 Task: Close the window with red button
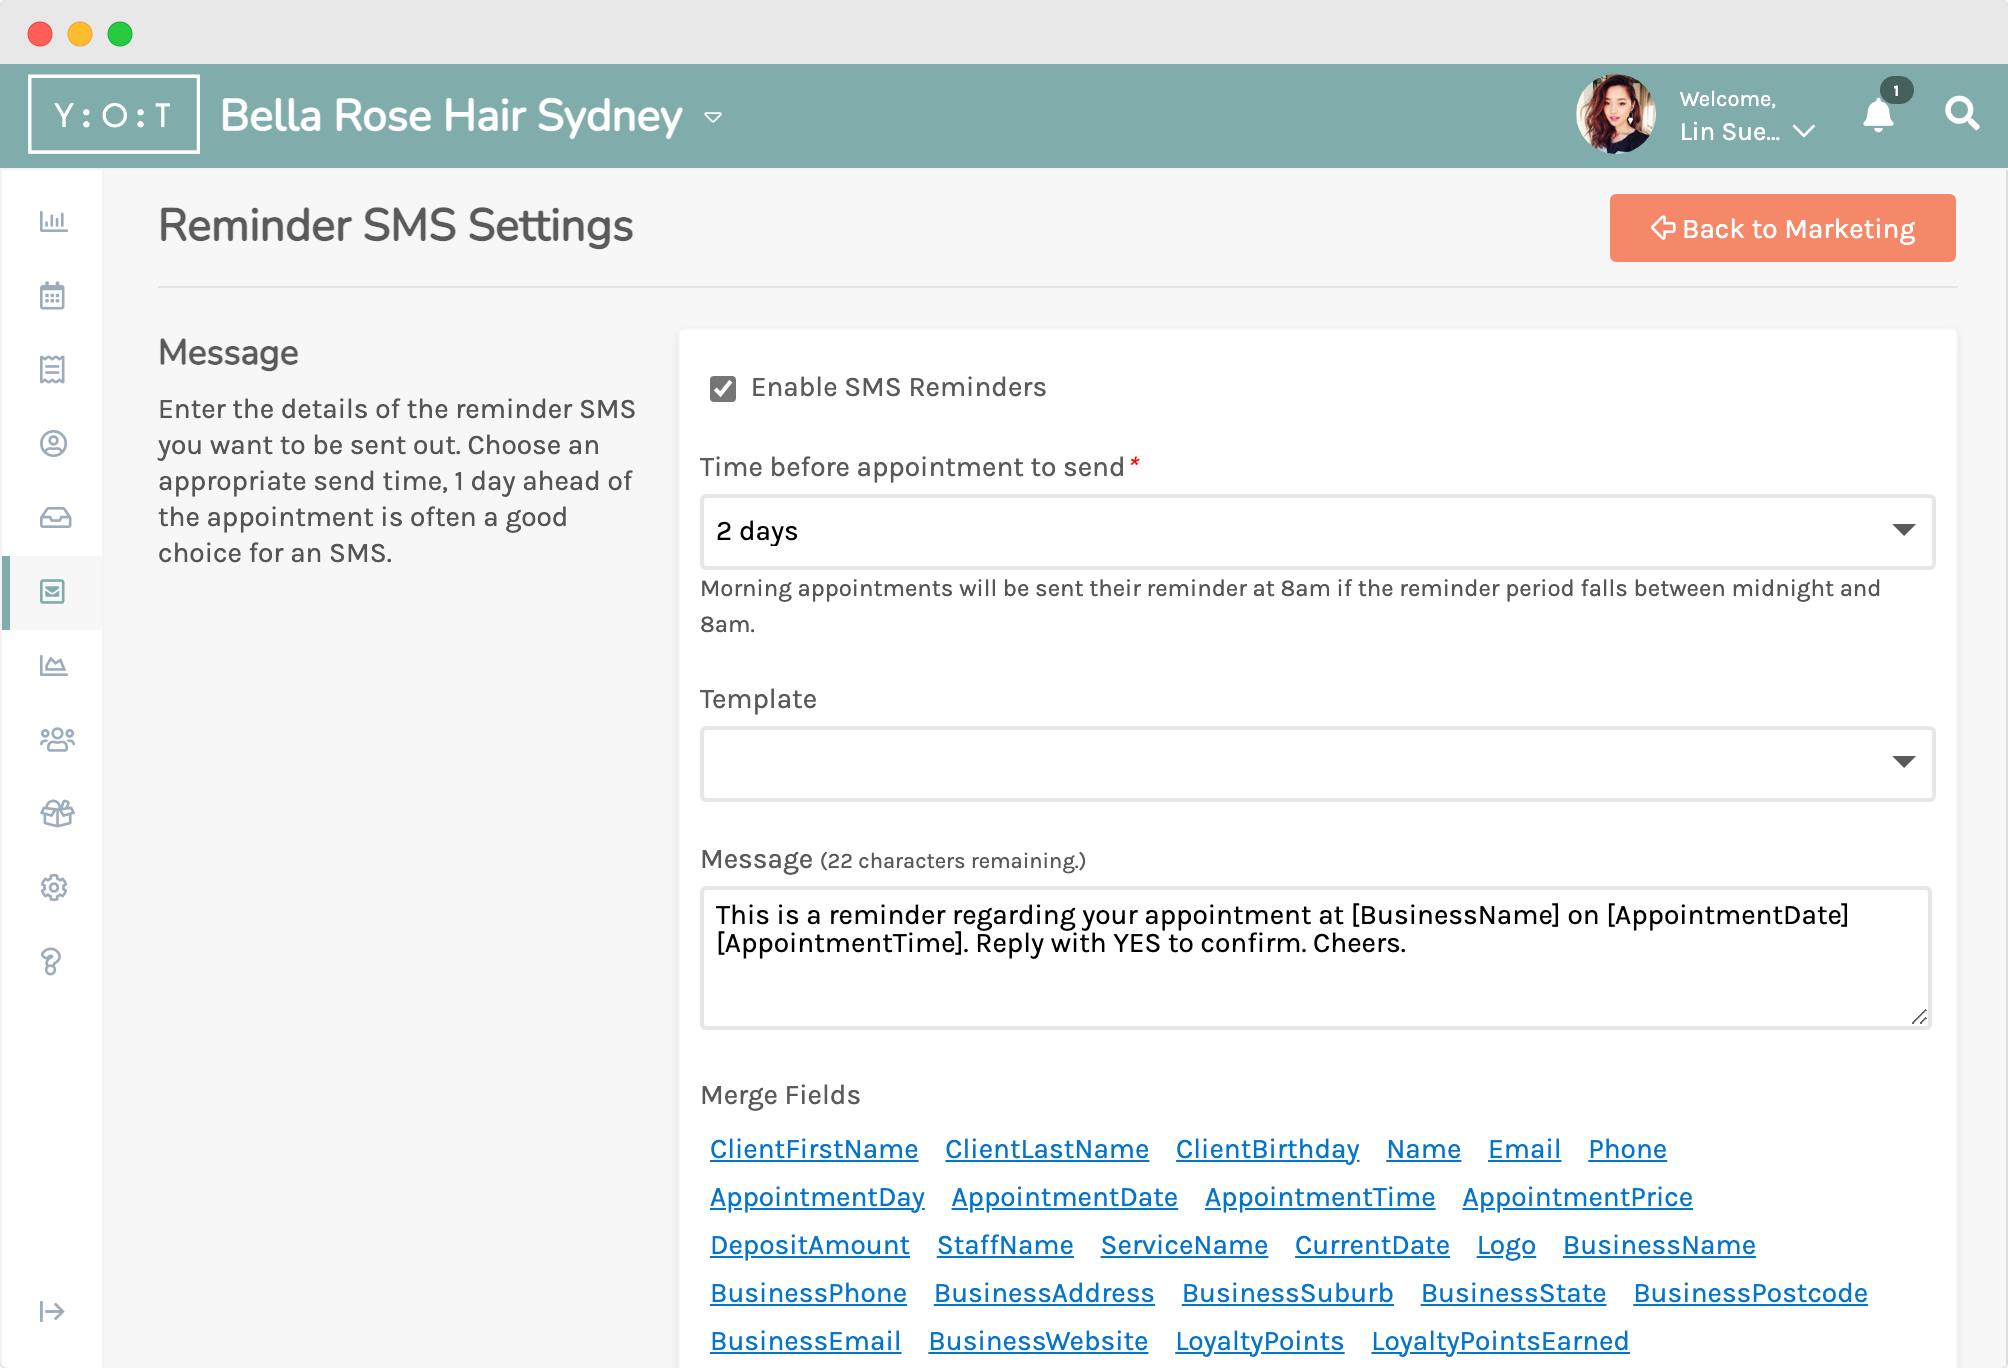40,34
